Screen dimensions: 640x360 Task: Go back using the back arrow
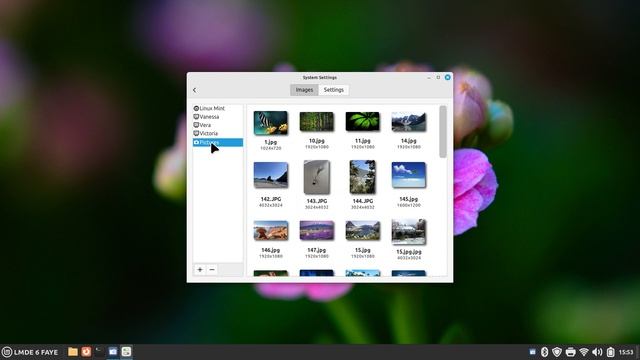pyautogui.click(x=194, y=90)
